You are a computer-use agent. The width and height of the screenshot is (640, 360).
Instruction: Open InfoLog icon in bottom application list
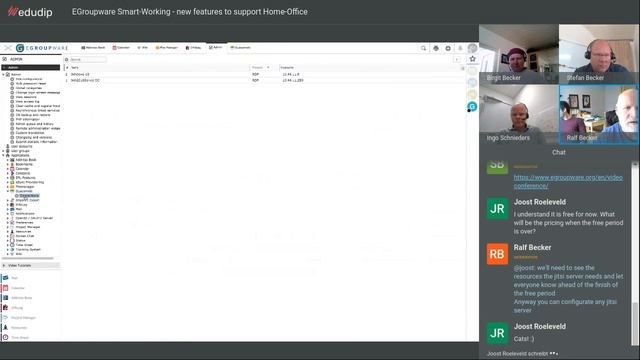pos(6,307)
